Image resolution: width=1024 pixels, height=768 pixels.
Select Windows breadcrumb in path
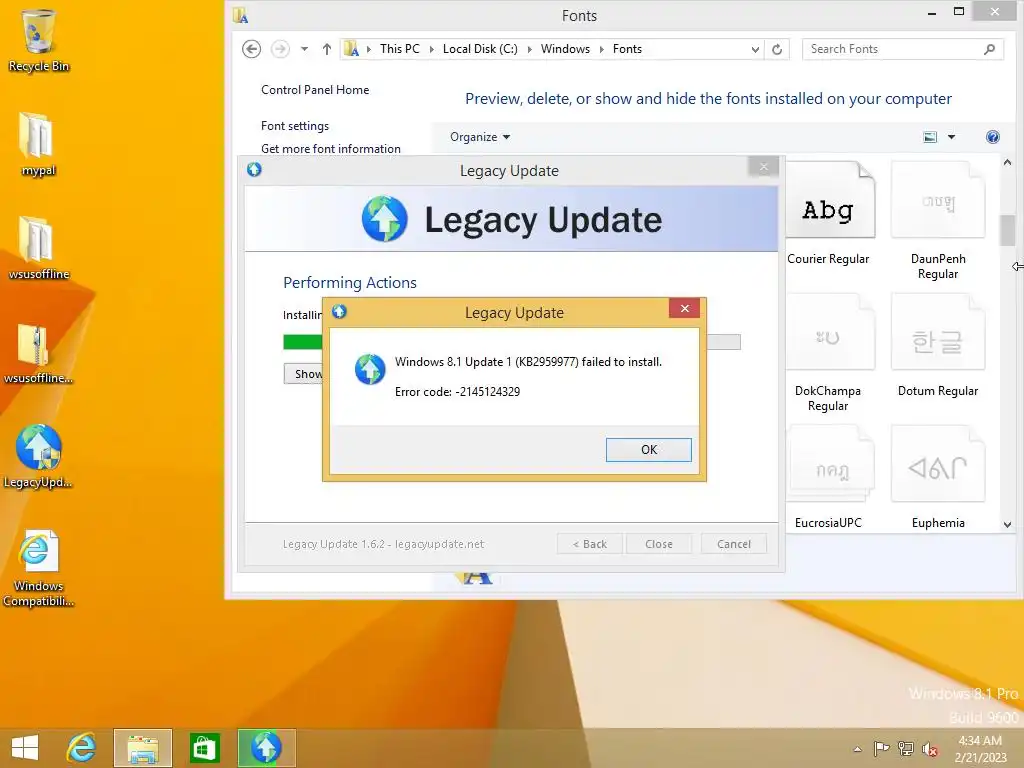[x=565, y=49]
